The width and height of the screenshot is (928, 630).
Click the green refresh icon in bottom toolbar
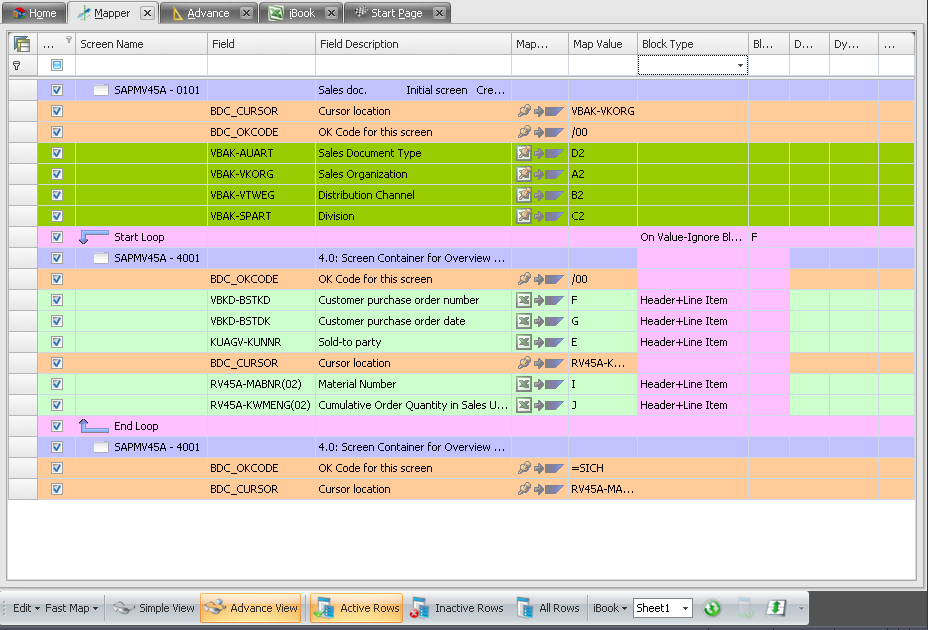[x=711, y=608]
